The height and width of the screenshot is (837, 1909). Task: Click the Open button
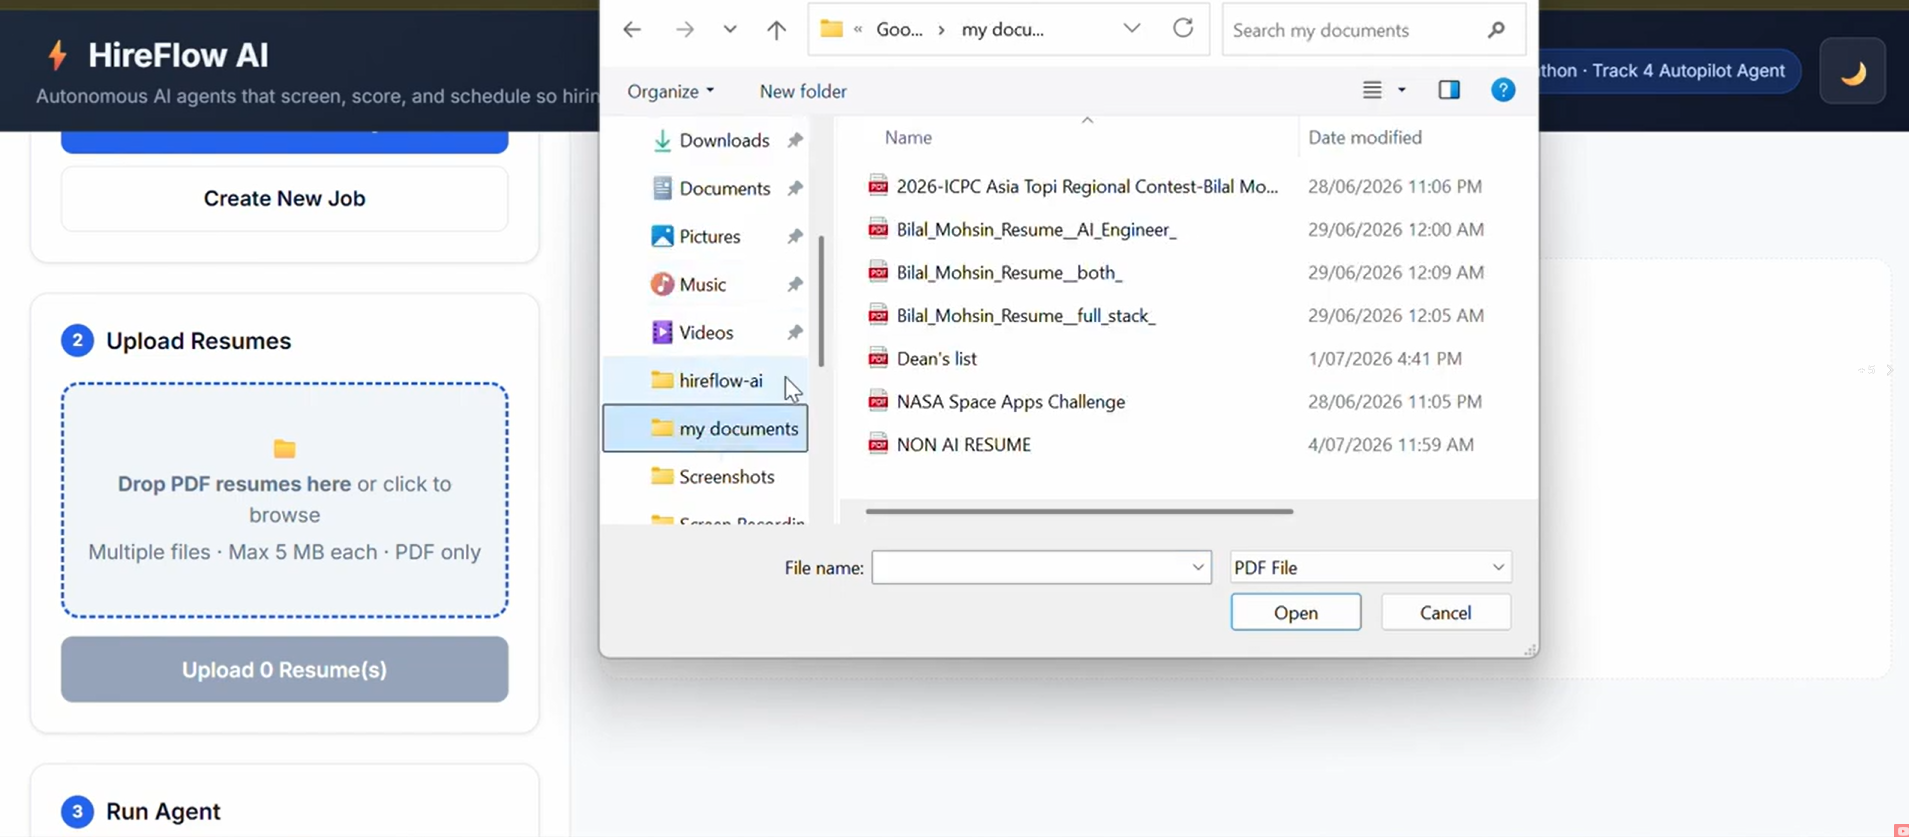(1295, 612)
